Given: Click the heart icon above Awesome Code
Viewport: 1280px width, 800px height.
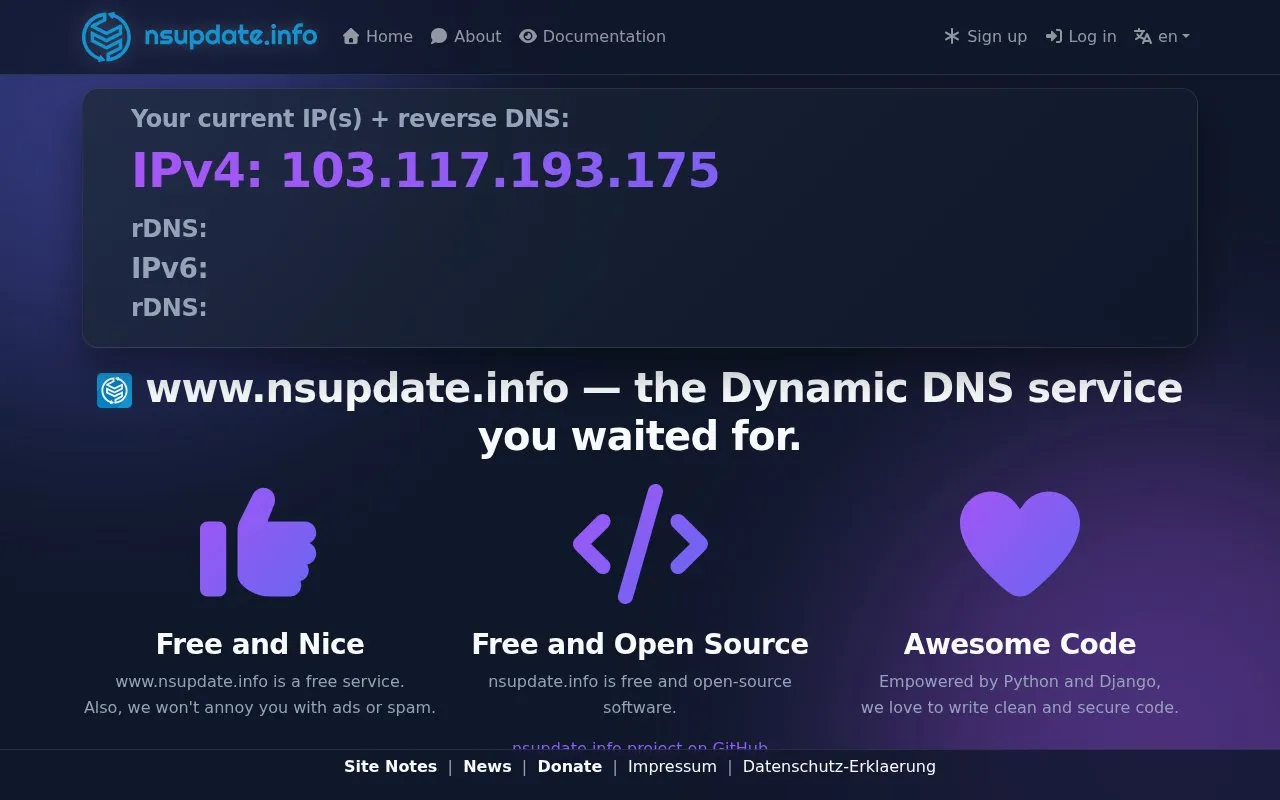Looking at the screenshot, I should [1020, 543].
